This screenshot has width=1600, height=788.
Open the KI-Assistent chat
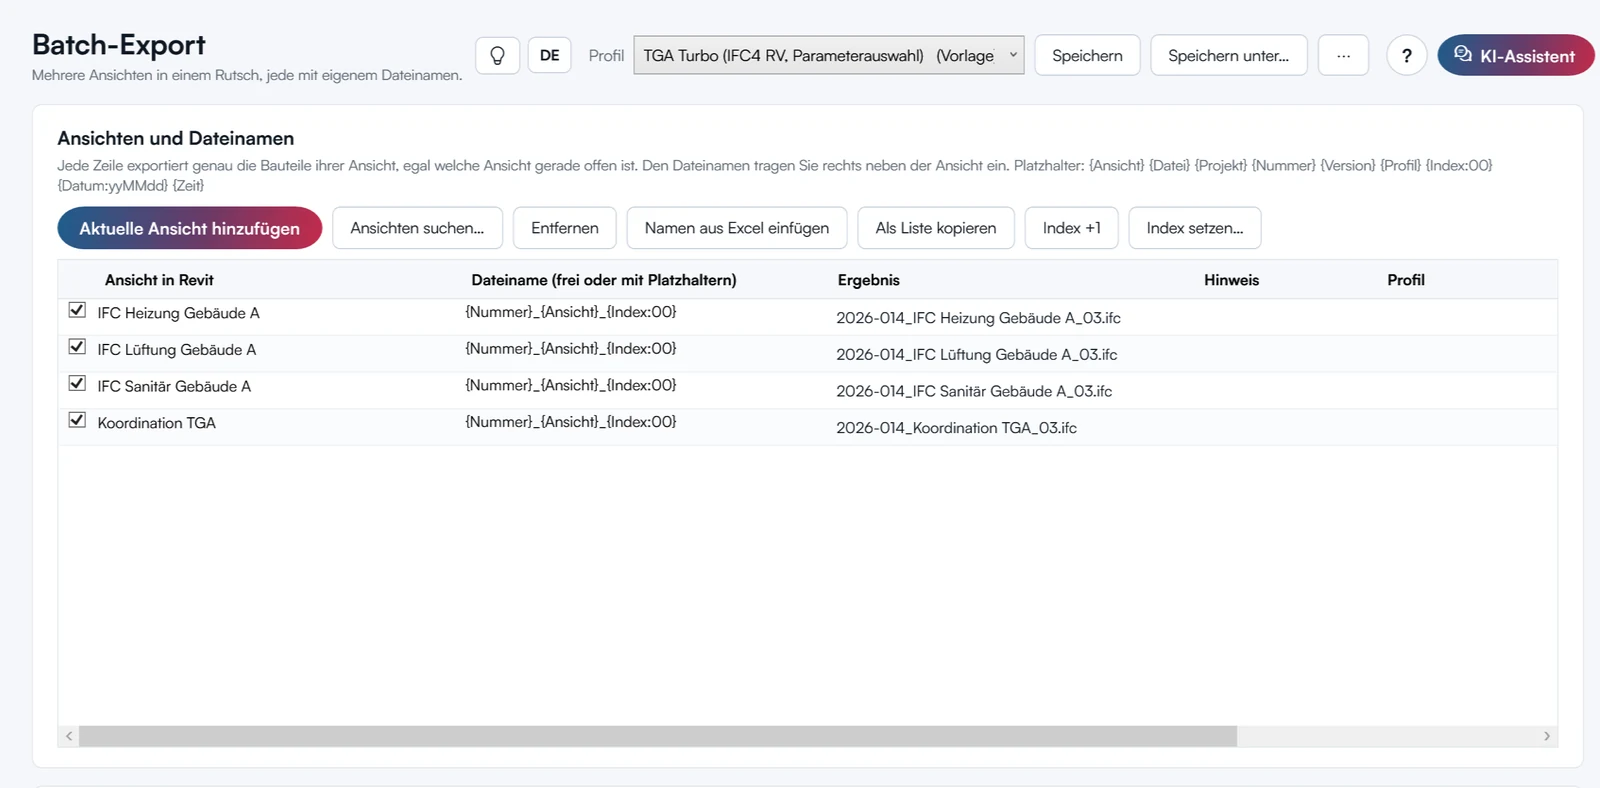click(x=1515, y=56)
